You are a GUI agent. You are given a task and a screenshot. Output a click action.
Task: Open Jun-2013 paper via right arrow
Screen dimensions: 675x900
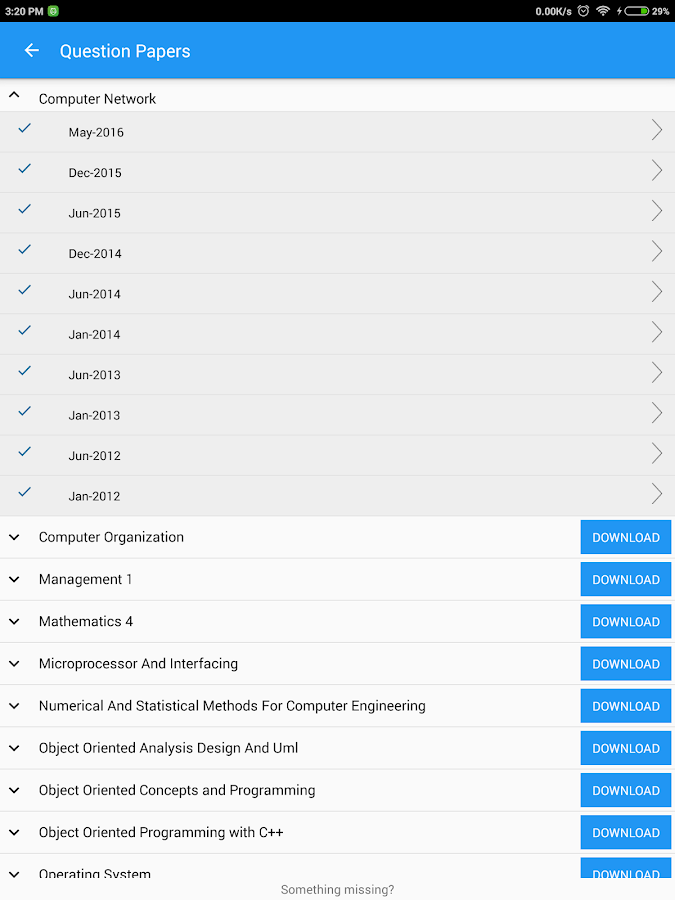click(657, 373)
